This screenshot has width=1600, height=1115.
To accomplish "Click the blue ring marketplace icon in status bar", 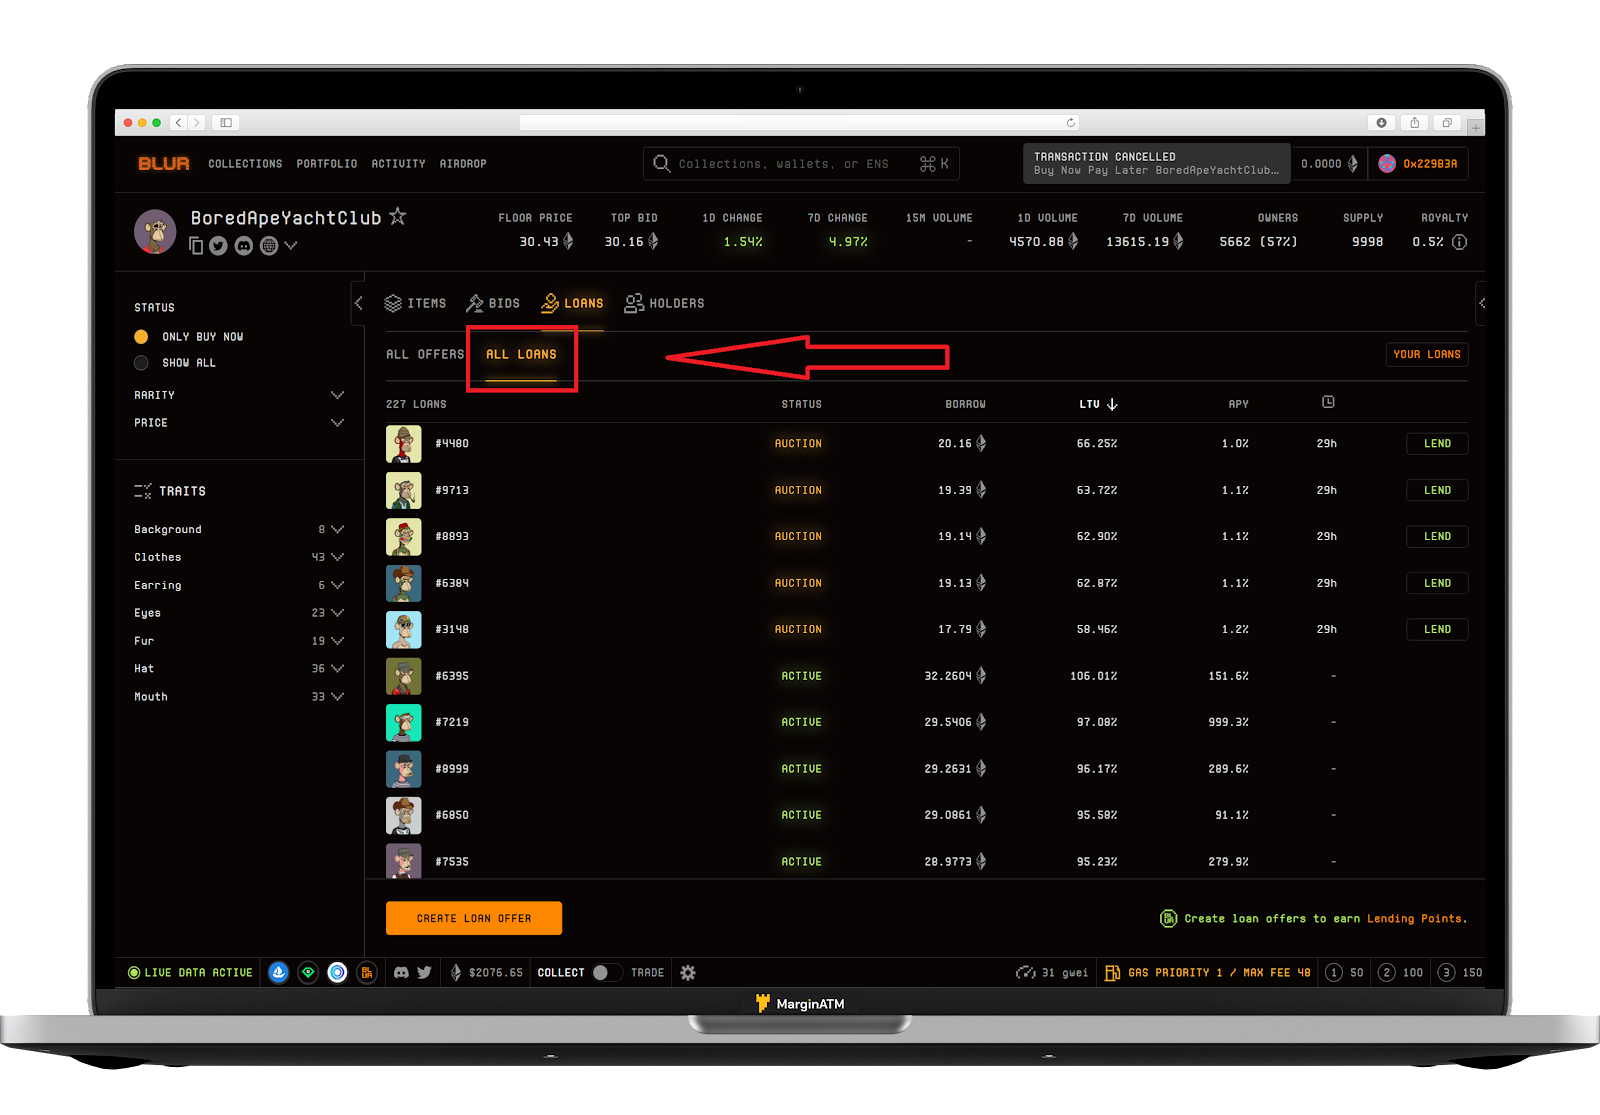I will pos(338,972).
